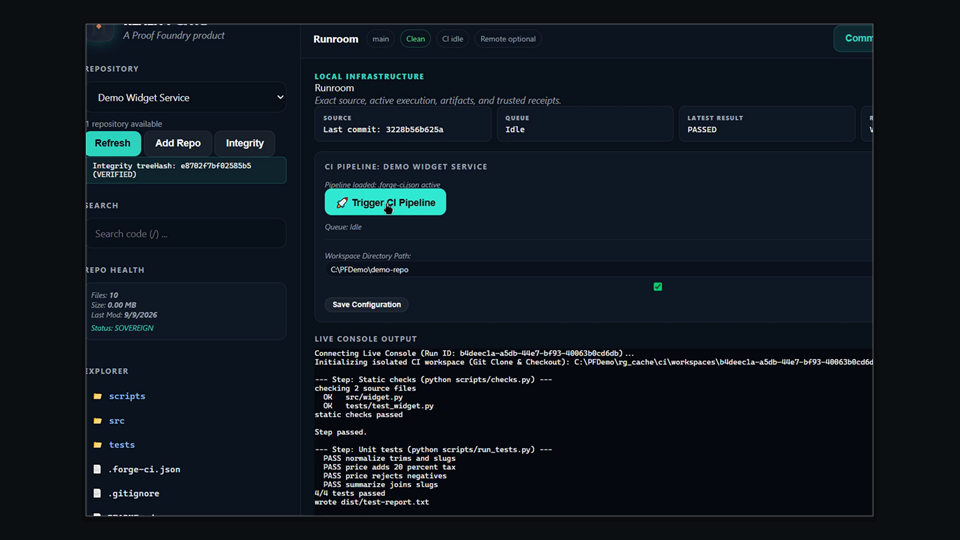
Task: Click 'PASS normalize trims and slugs' line
Action: [x=389, y=458]
